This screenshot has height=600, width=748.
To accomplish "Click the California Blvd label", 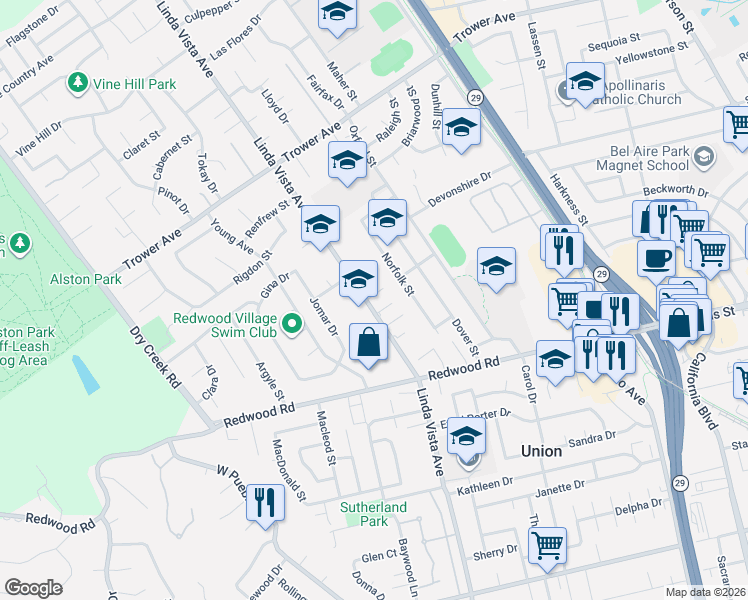I will point(704,391).
